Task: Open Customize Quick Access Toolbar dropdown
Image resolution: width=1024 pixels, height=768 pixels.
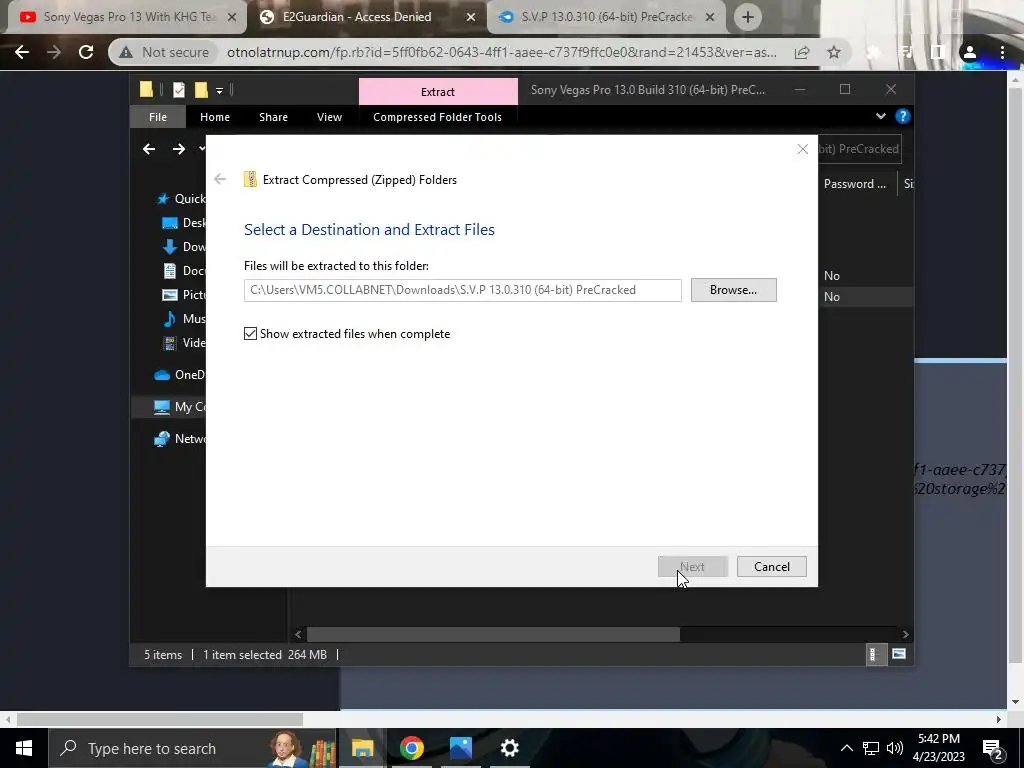Action: 219,91
